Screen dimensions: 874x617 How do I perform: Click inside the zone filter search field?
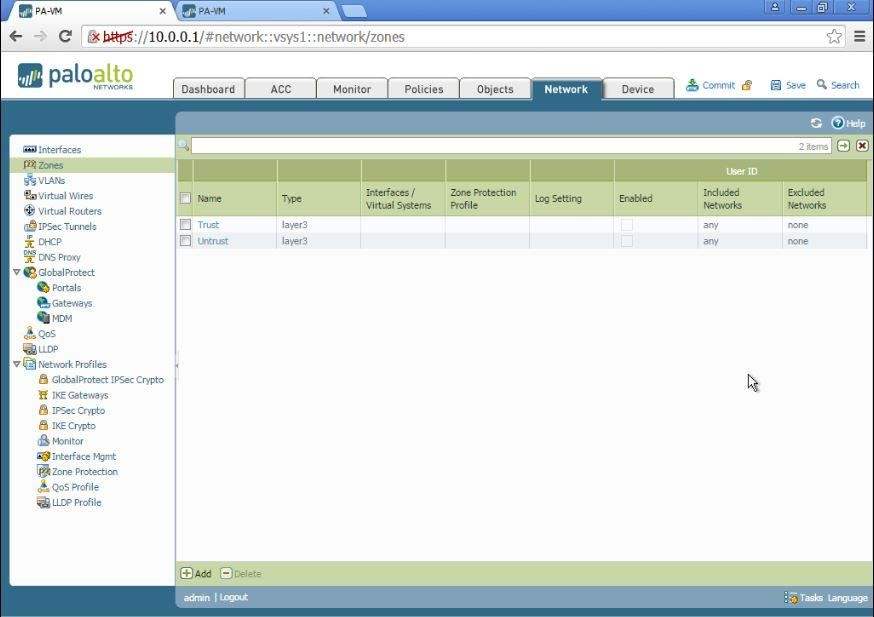click(x=490, y=146)
